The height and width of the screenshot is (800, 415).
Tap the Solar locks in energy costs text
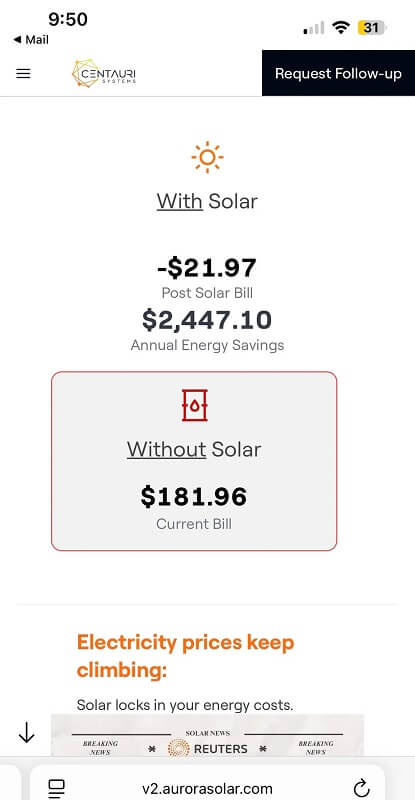click(185, 706)
